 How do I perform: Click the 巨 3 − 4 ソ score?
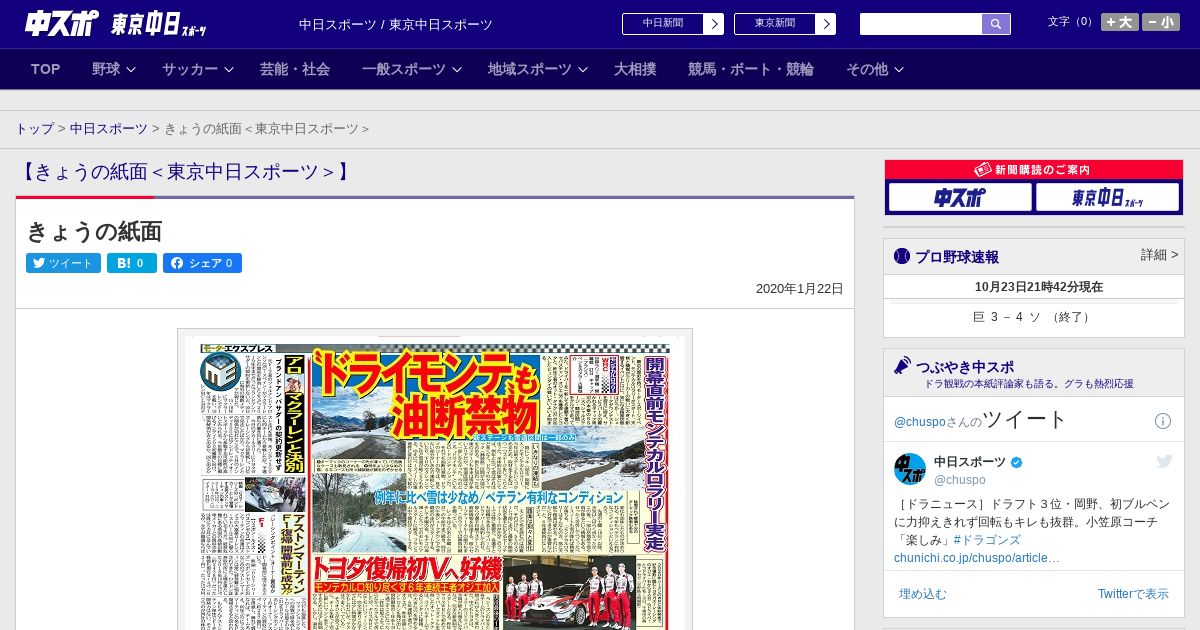point(1006,317)
